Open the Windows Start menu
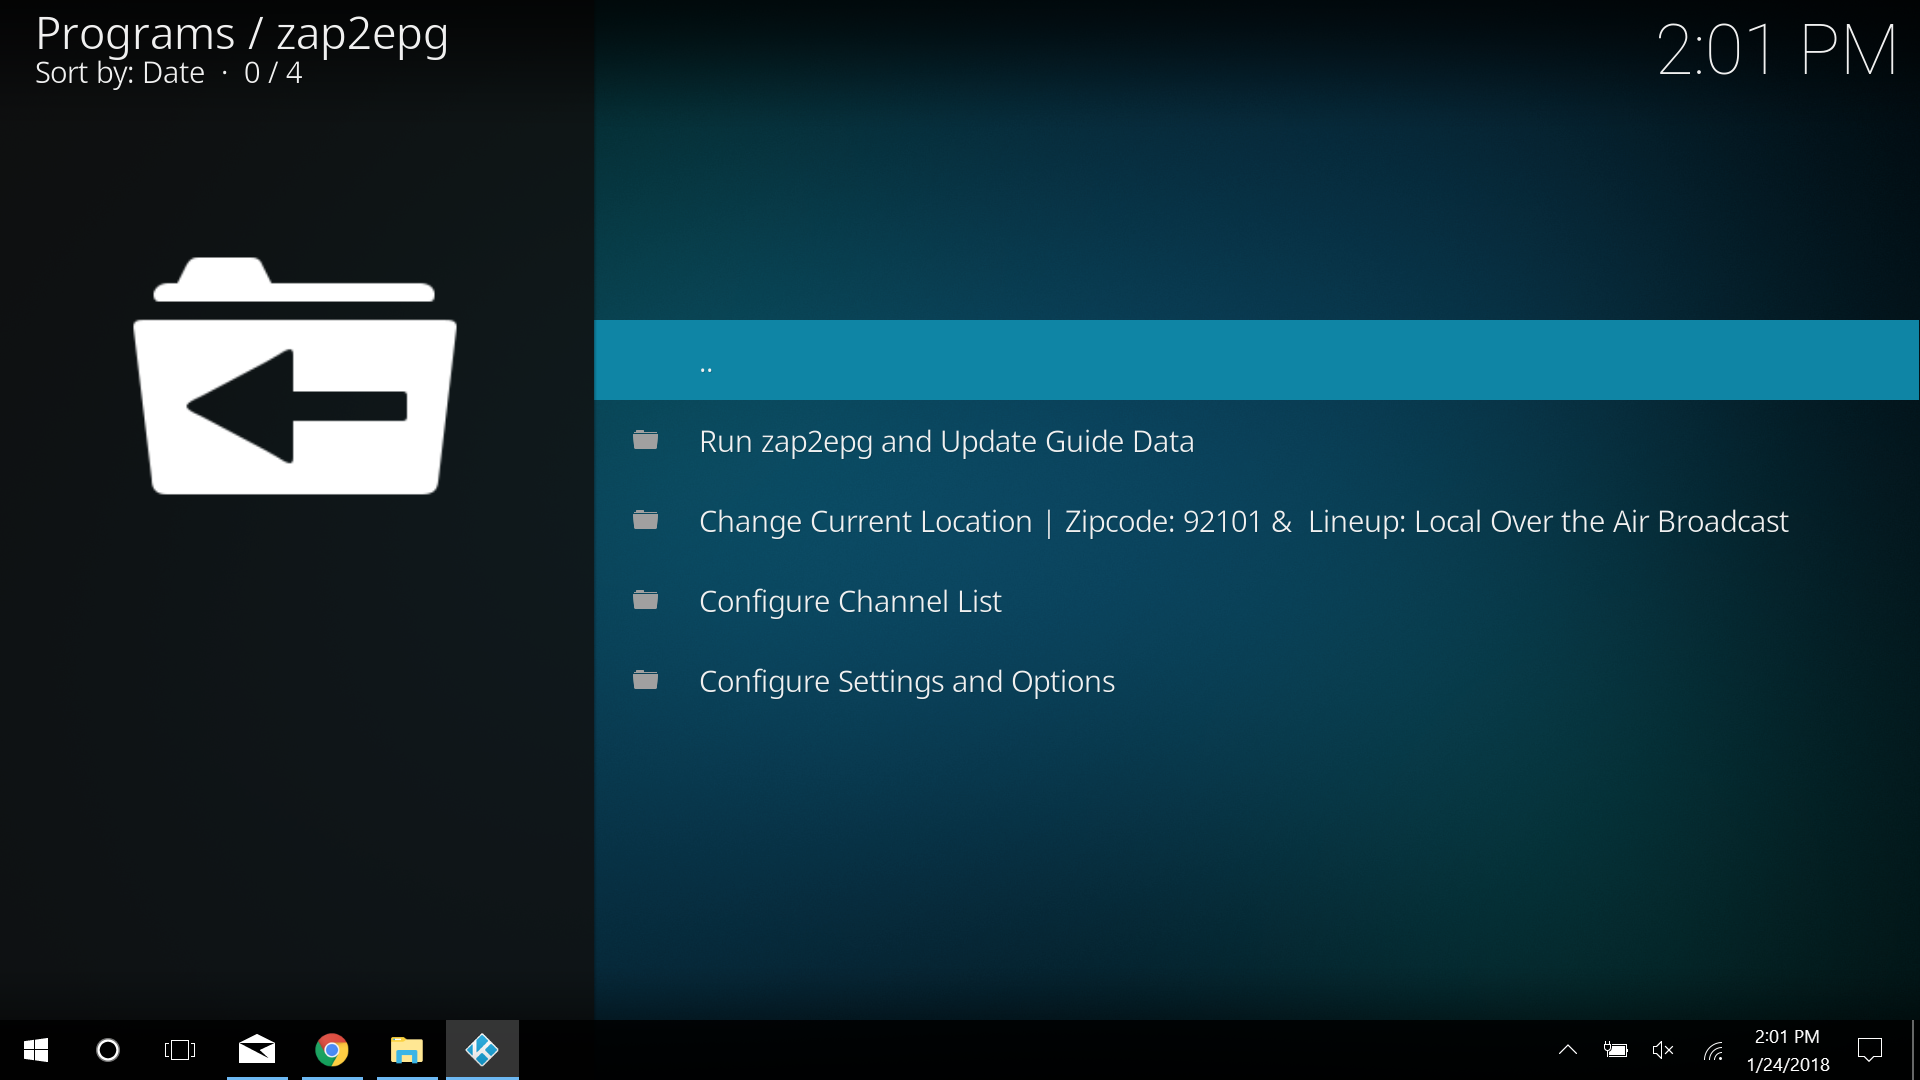This screenshot has height=1080, width=1920. point(36,1050)
